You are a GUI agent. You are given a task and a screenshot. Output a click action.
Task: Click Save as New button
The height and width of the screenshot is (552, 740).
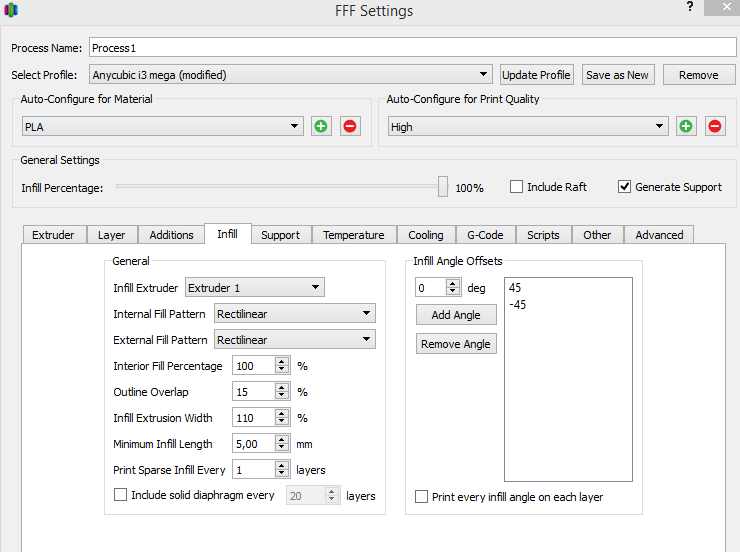tap(617, 75)
